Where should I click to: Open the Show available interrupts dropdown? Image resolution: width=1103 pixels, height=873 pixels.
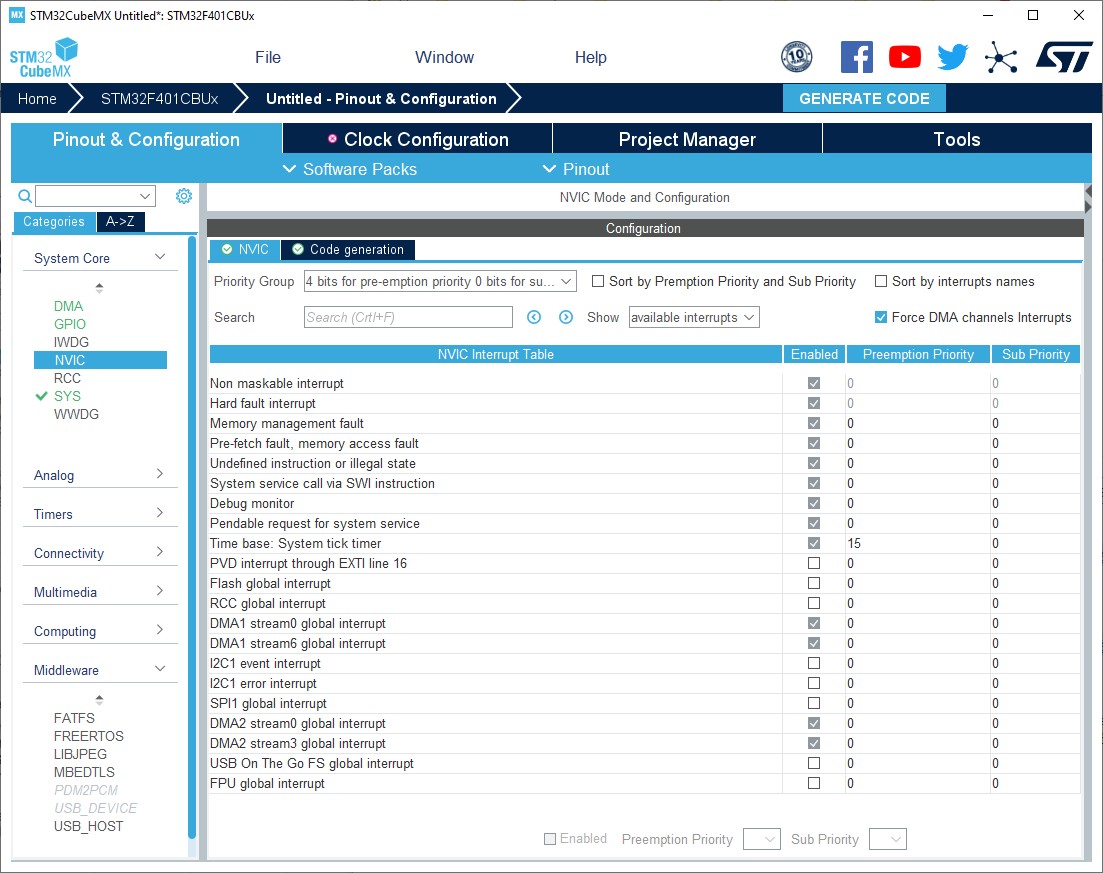694,317
